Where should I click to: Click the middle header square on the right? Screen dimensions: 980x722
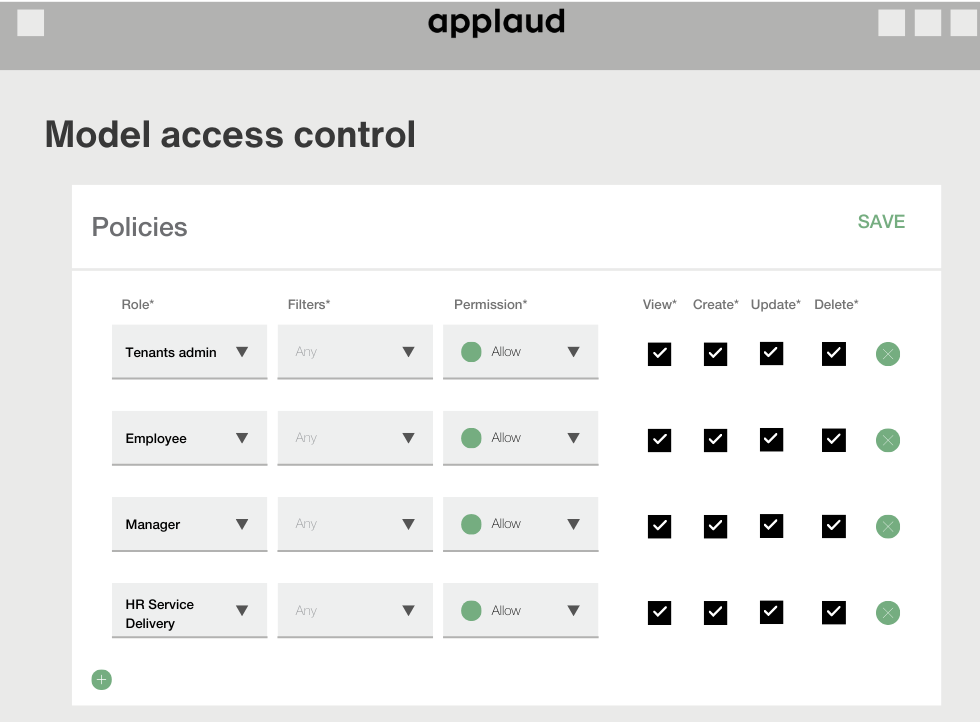click(x=928, y=23)
